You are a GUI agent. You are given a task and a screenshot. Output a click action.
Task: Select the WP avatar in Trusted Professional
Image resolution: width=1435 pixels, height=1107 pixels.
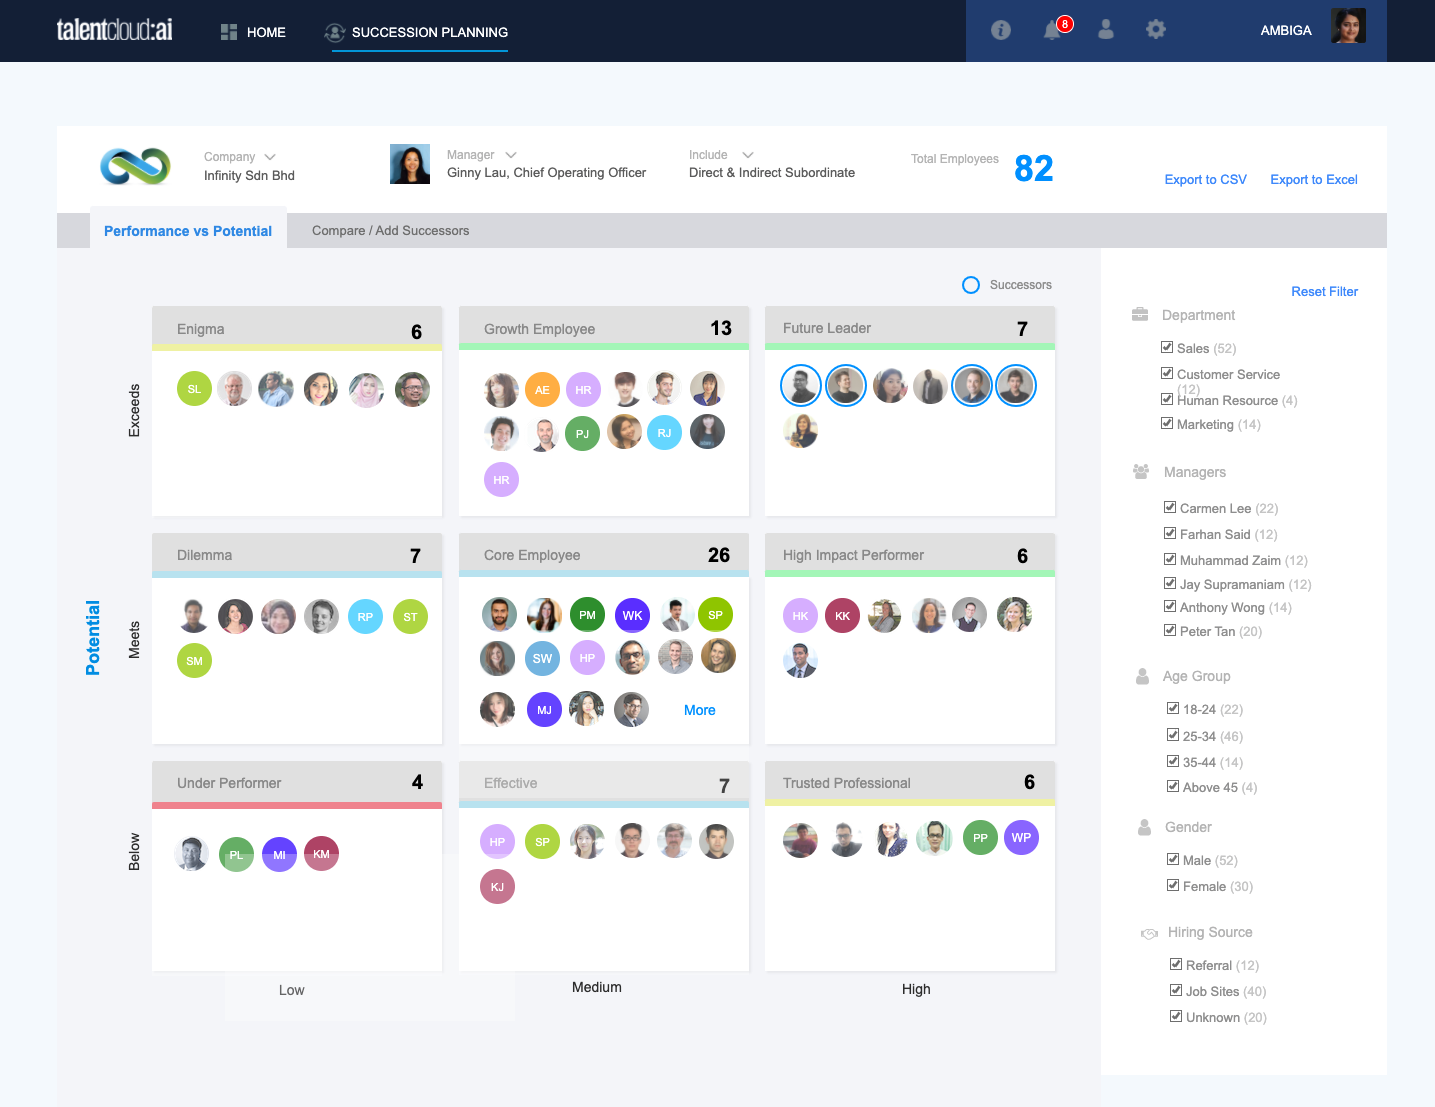[1021, 838]
